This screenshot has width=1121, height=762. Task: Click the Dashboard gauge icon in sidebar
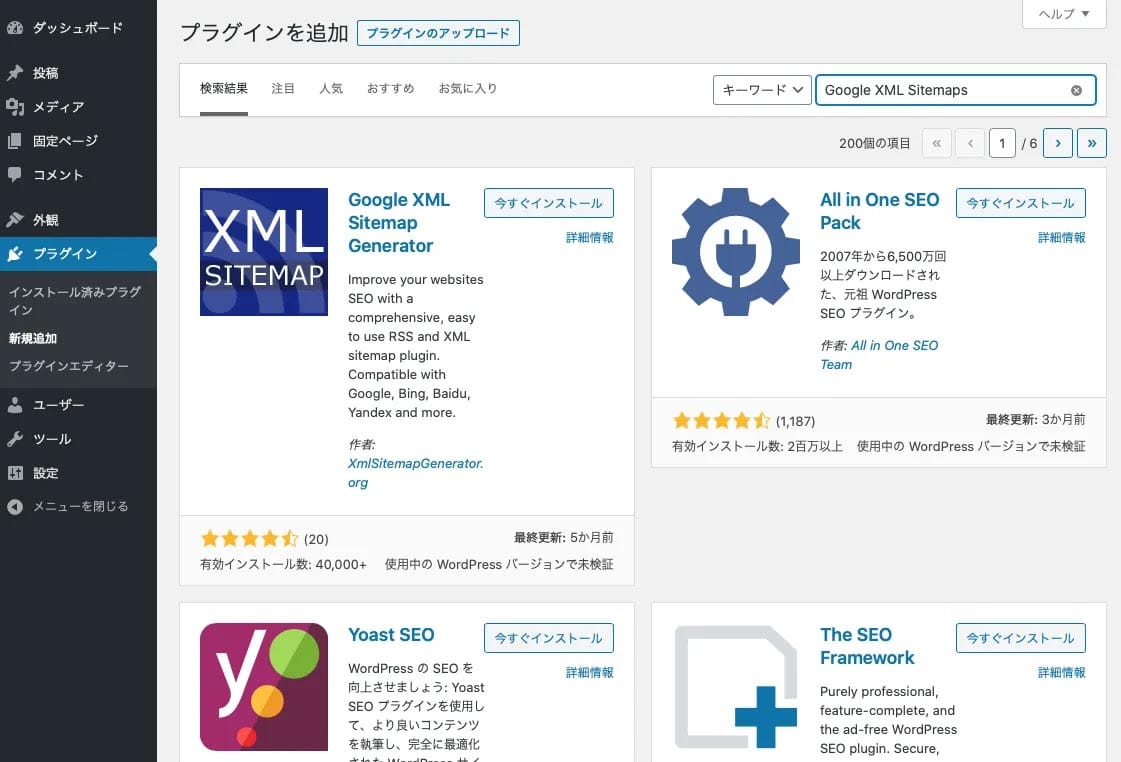click(x=15, y=28)
